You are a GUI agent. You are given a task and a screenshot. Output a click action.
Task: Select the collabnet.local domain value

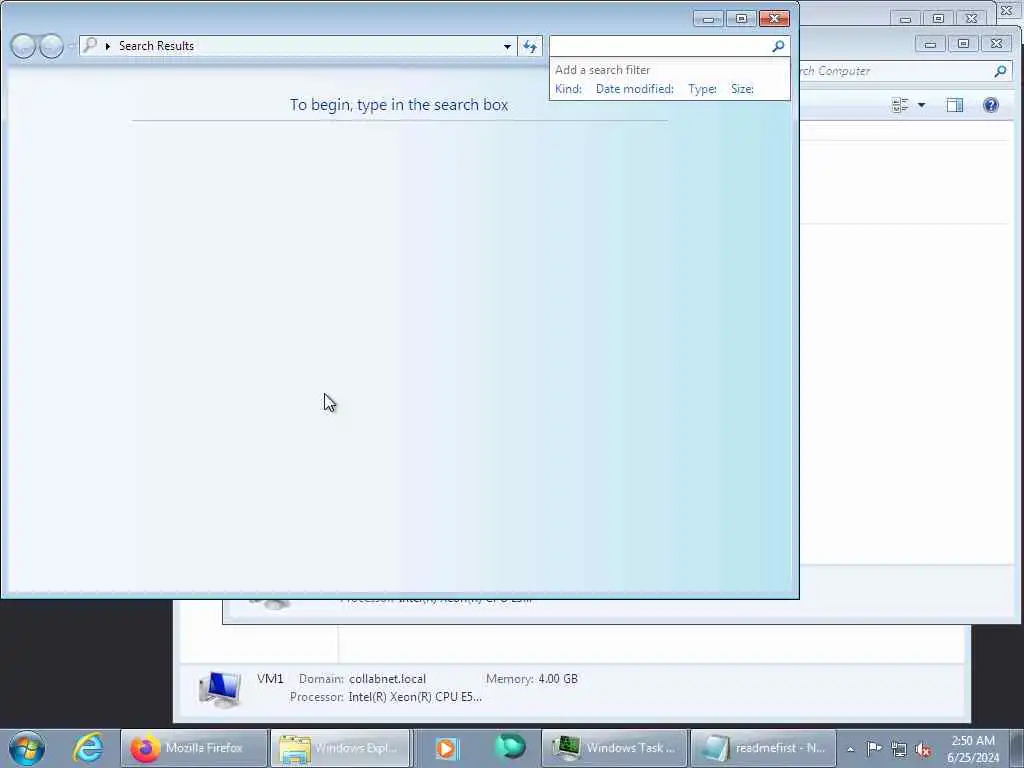(x=387, y=679)
